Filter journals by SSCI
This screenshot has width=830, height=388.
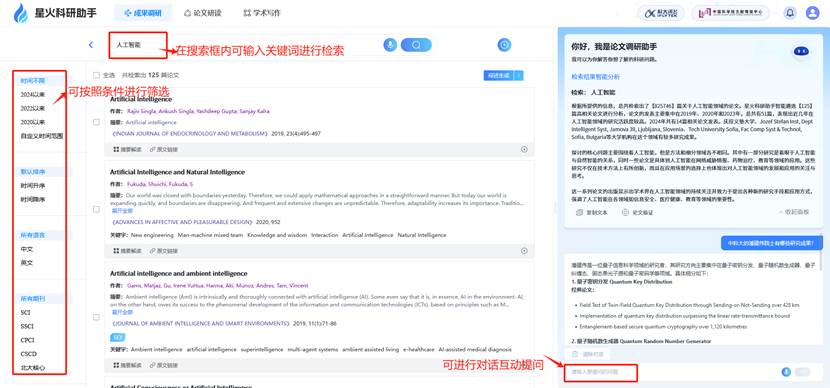27,326
